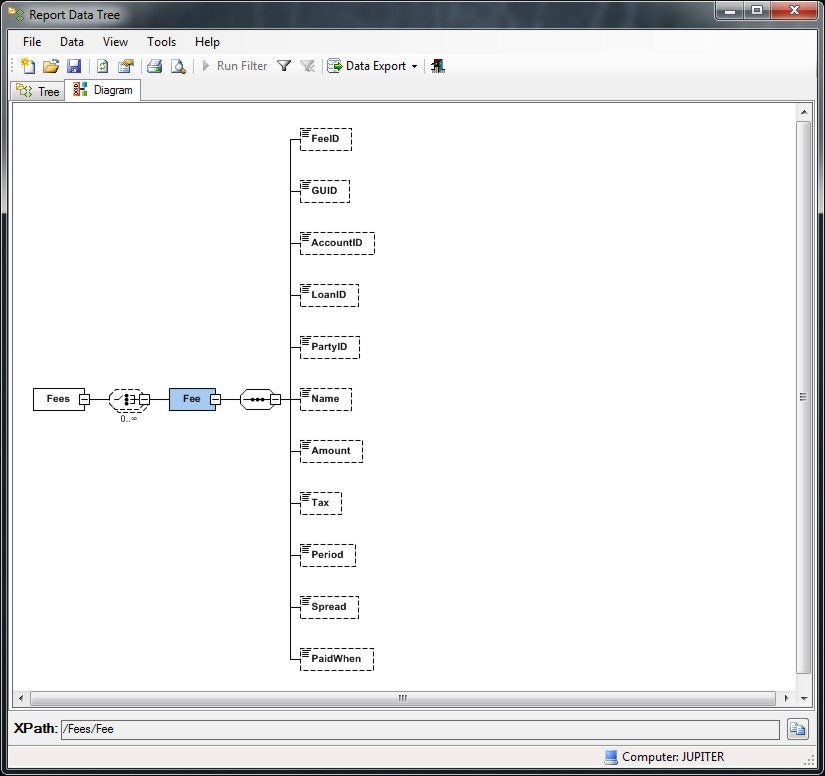Open the Tools menu

[x=161, y=42]
